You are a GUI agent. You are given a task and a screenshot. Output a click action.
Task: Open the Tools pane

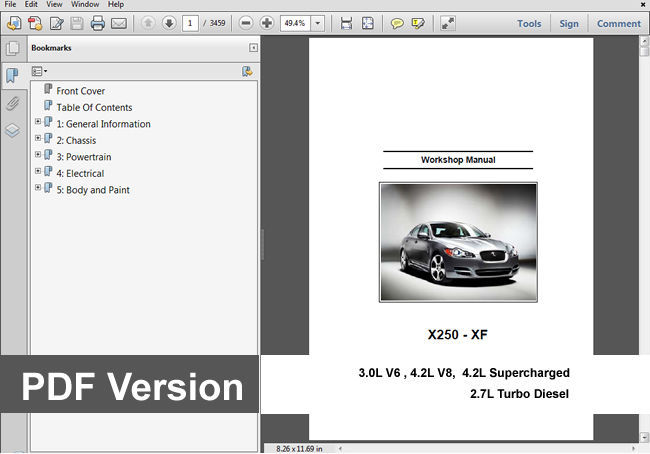point(529,23)
